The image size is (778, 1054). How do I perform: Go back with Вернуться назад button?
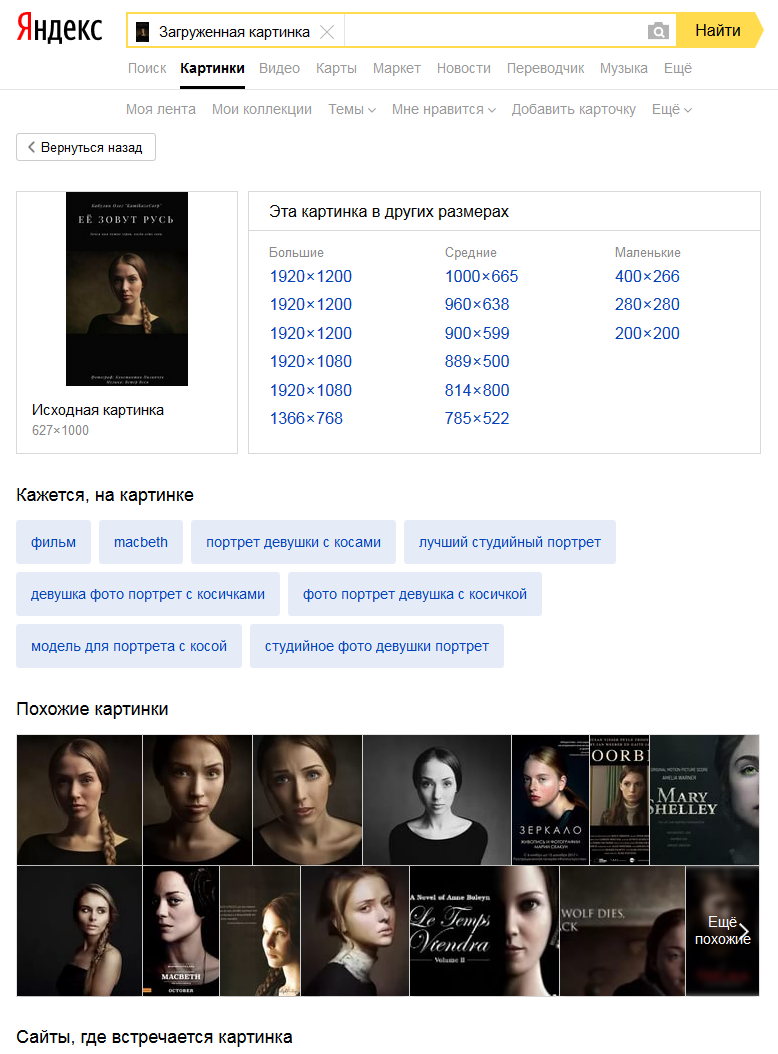(x=86, y=147)
